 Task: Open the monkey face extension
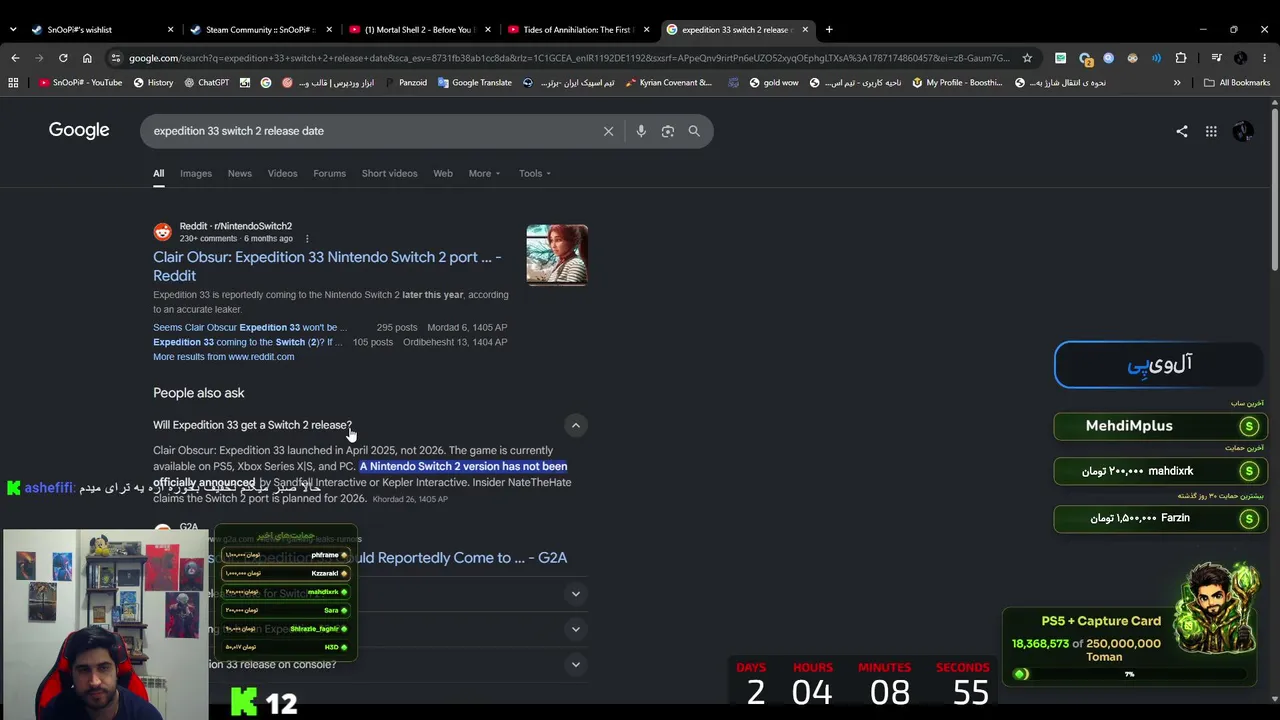coord(1132,58)
